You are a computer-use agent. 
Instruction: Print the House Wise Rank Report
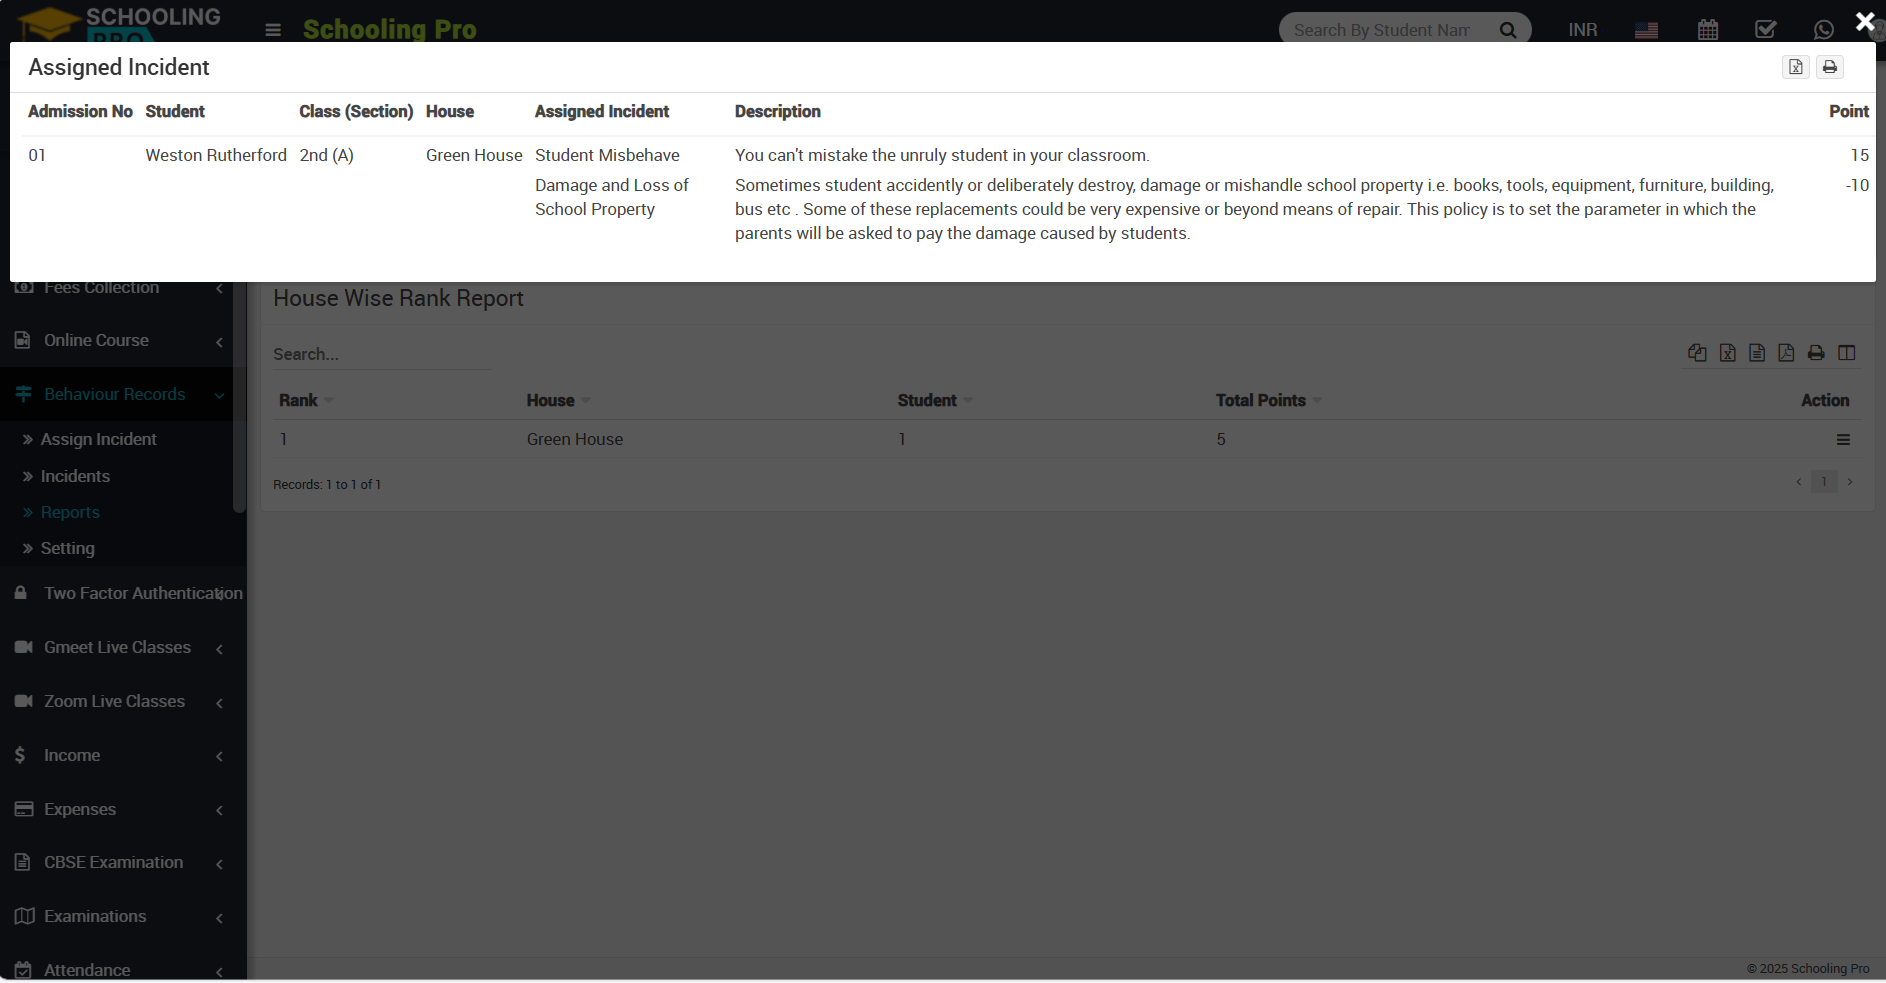click(1816, 353)
